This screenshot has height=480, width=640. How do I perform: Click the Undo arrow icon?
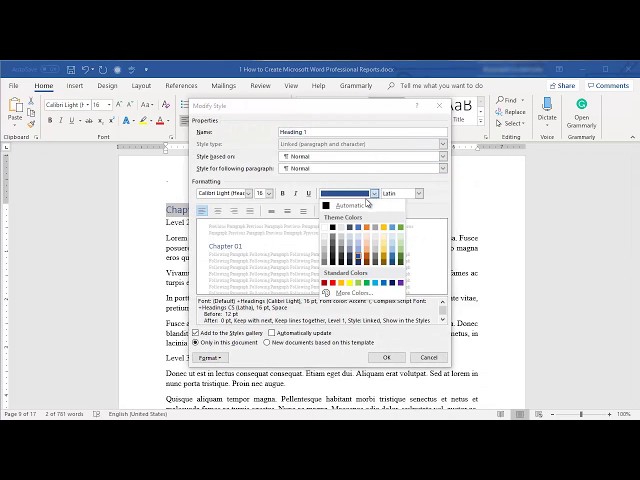coord(85,70)
